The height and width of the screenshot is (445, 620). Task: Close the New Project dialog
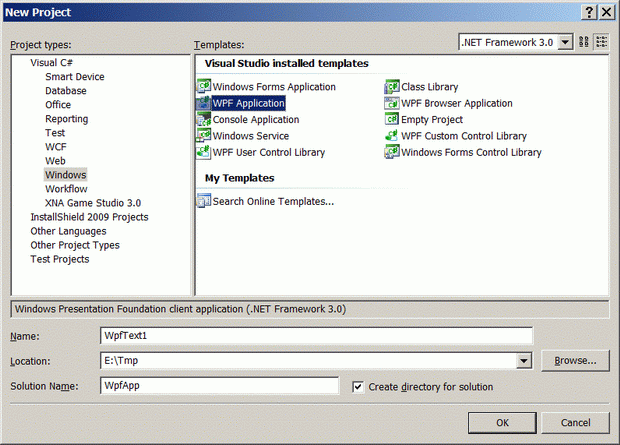point(606,12)
